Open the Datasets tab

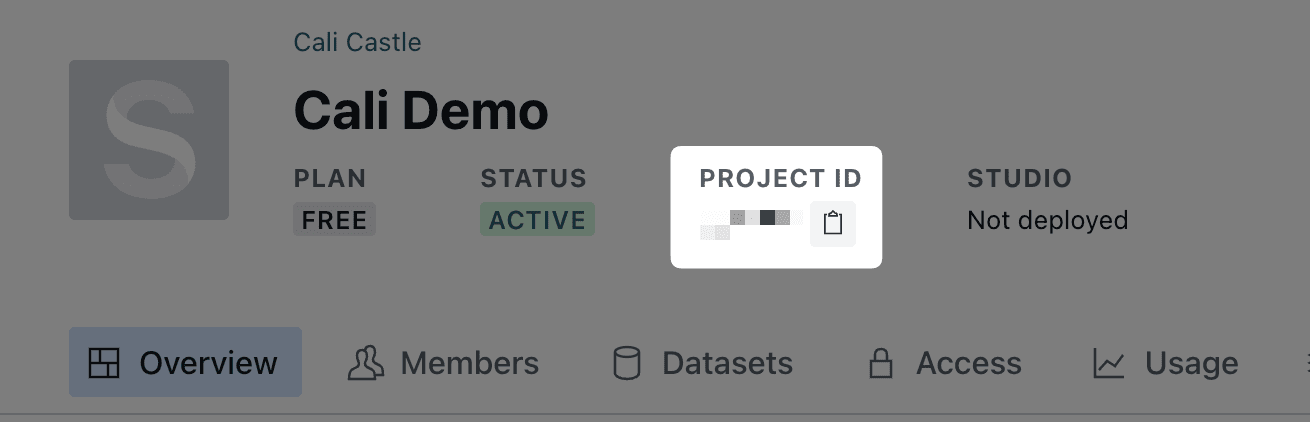click(727, 363)
